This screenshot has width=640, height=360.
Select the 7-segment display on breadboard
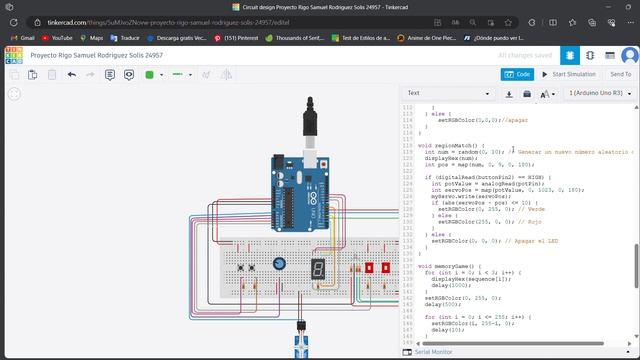(x=318, y=269)
